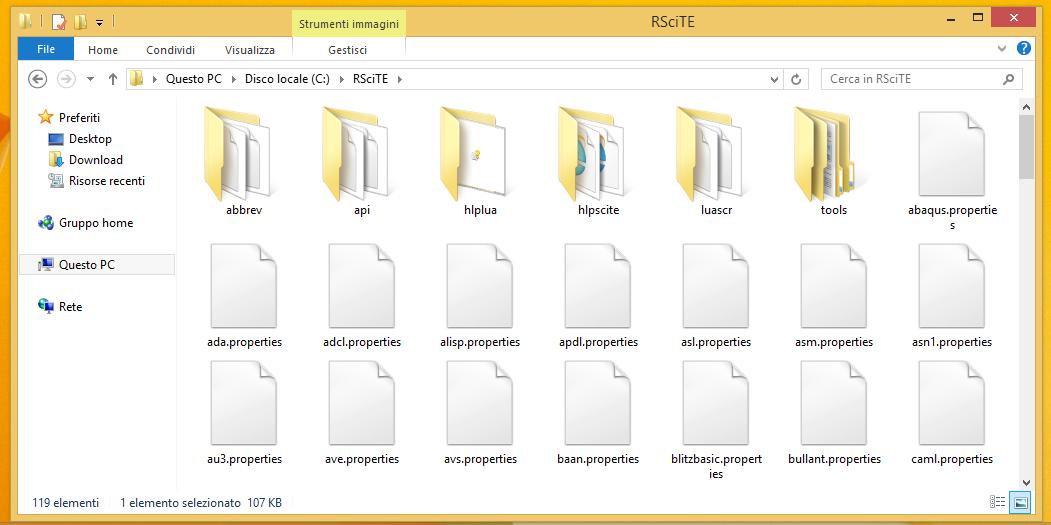Open the Help question mark icon

point(1024,48)
